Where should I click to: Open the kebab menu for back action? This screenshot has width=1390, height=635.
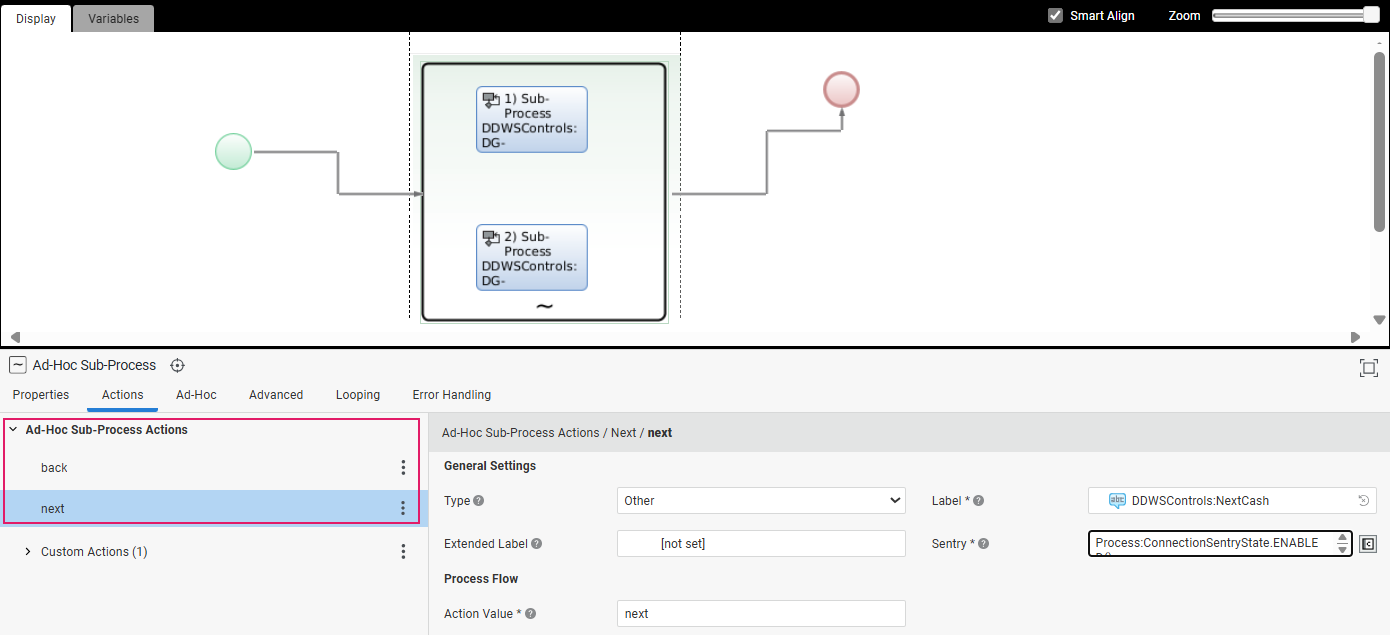[x=403, y=468]
